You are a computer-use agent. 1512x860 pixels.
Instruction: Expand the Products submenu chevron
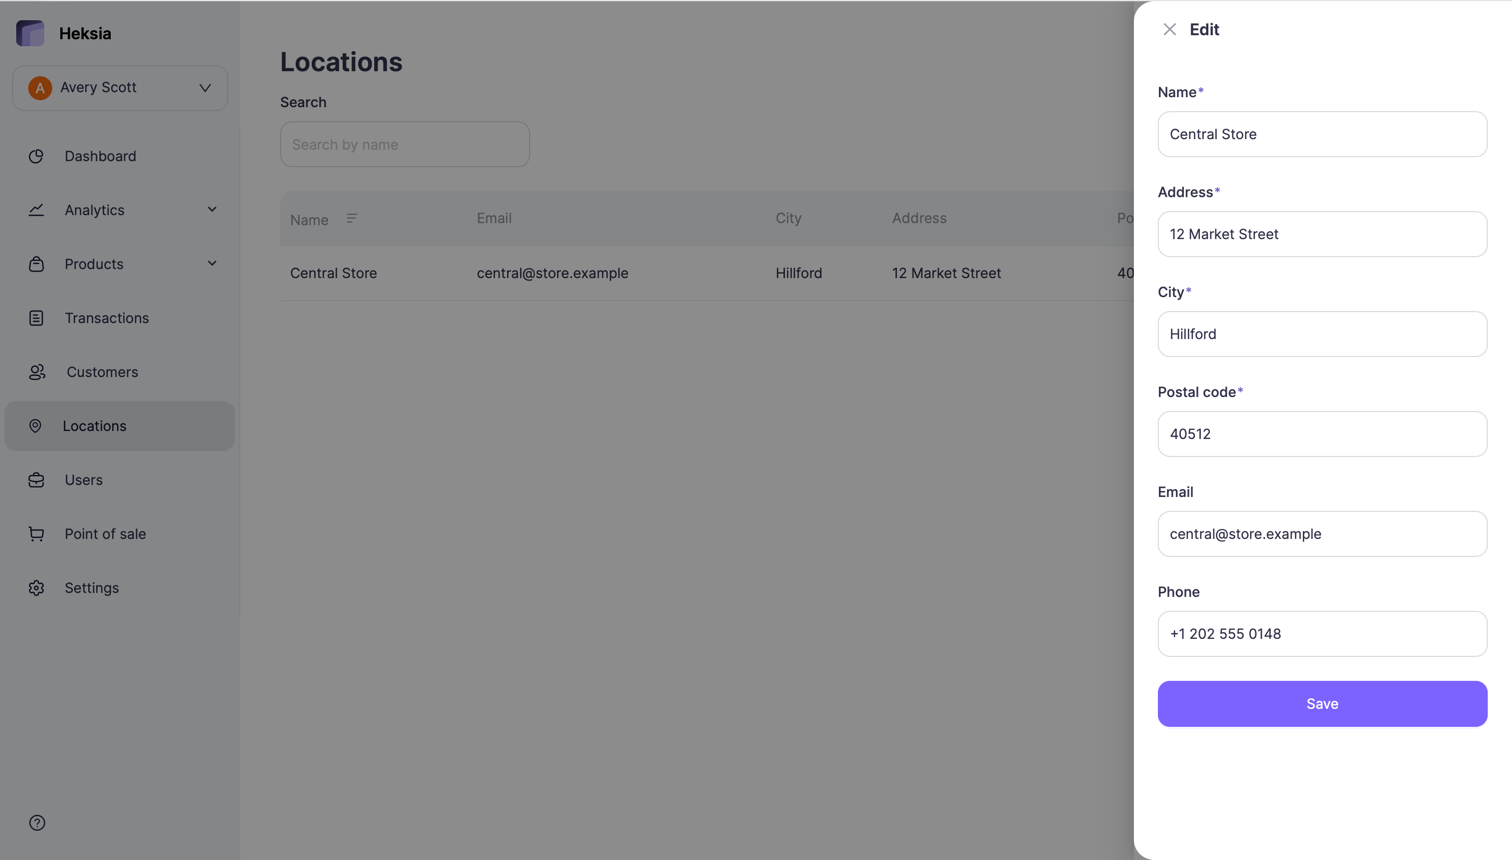(212, 264)
